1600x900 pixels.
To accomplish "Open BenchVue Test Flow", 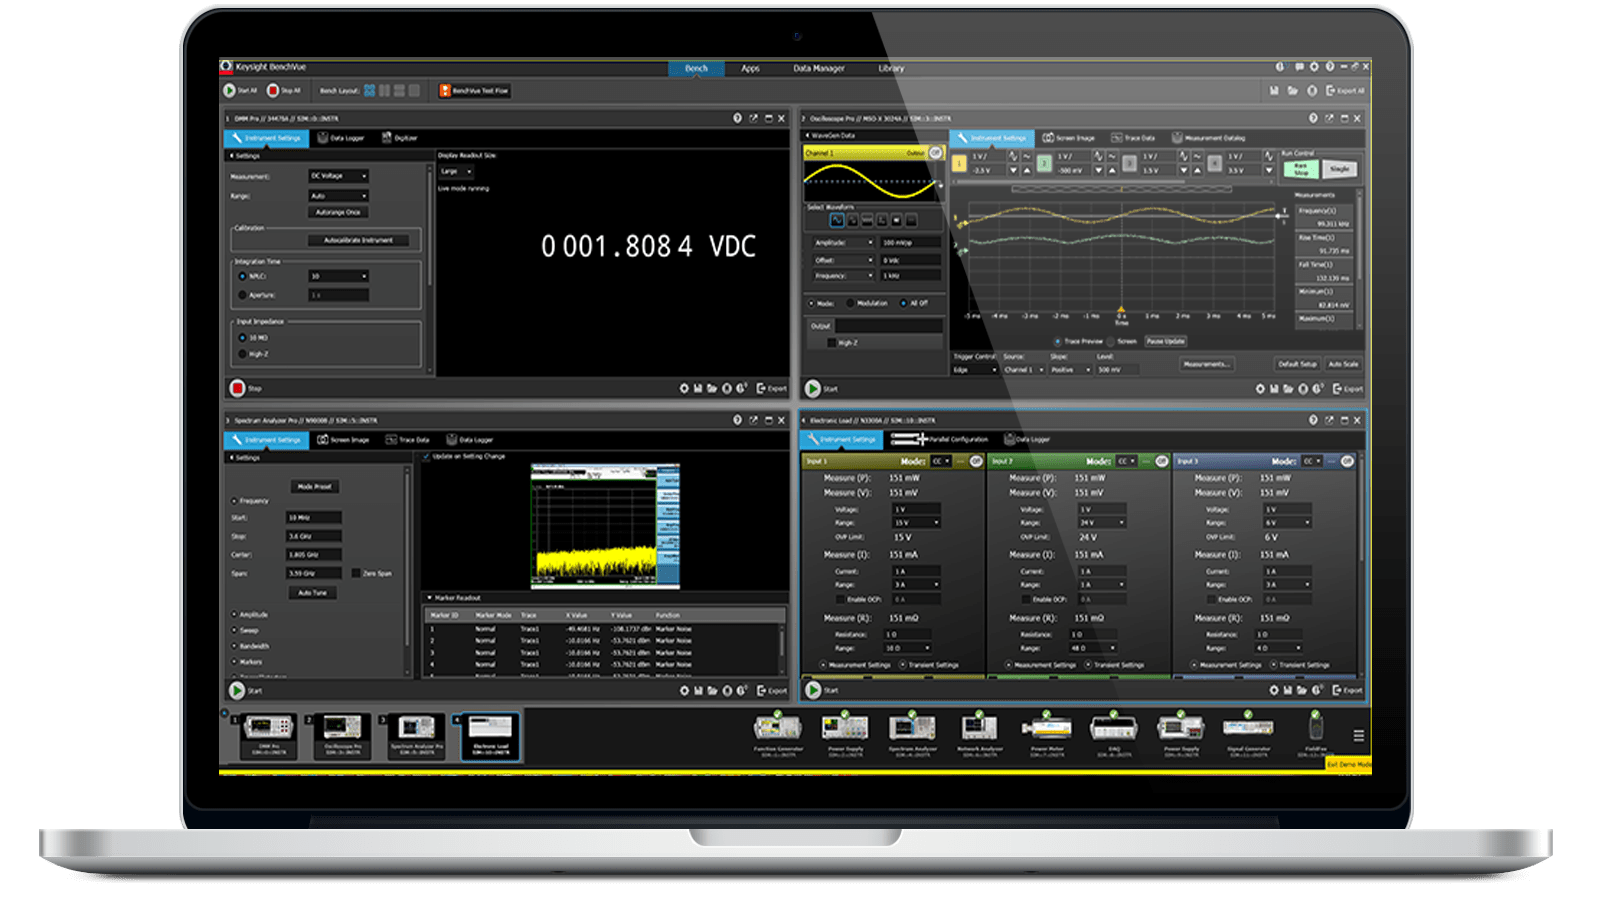I will 475,90.
